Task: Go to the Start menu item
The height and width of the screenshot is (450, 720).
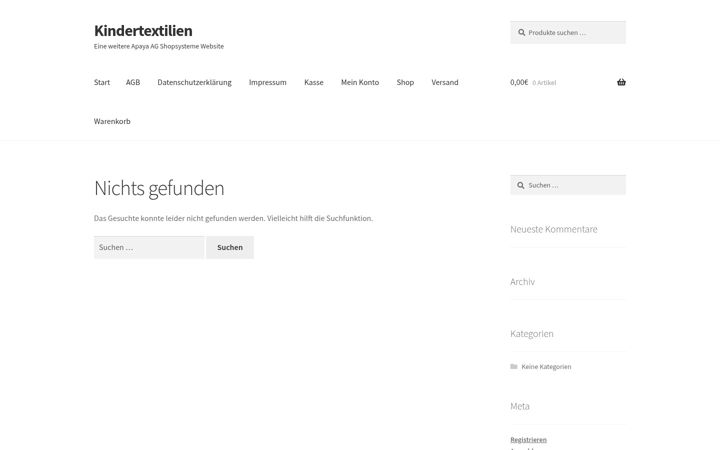Action: pos(102,82)
